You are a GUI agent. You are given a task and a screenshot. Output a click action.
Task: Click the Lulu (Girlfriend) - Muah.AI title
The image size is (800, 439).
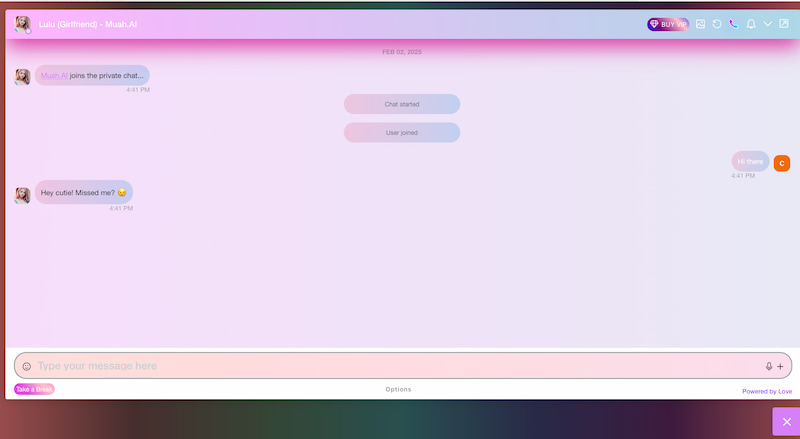click(88, 24)
